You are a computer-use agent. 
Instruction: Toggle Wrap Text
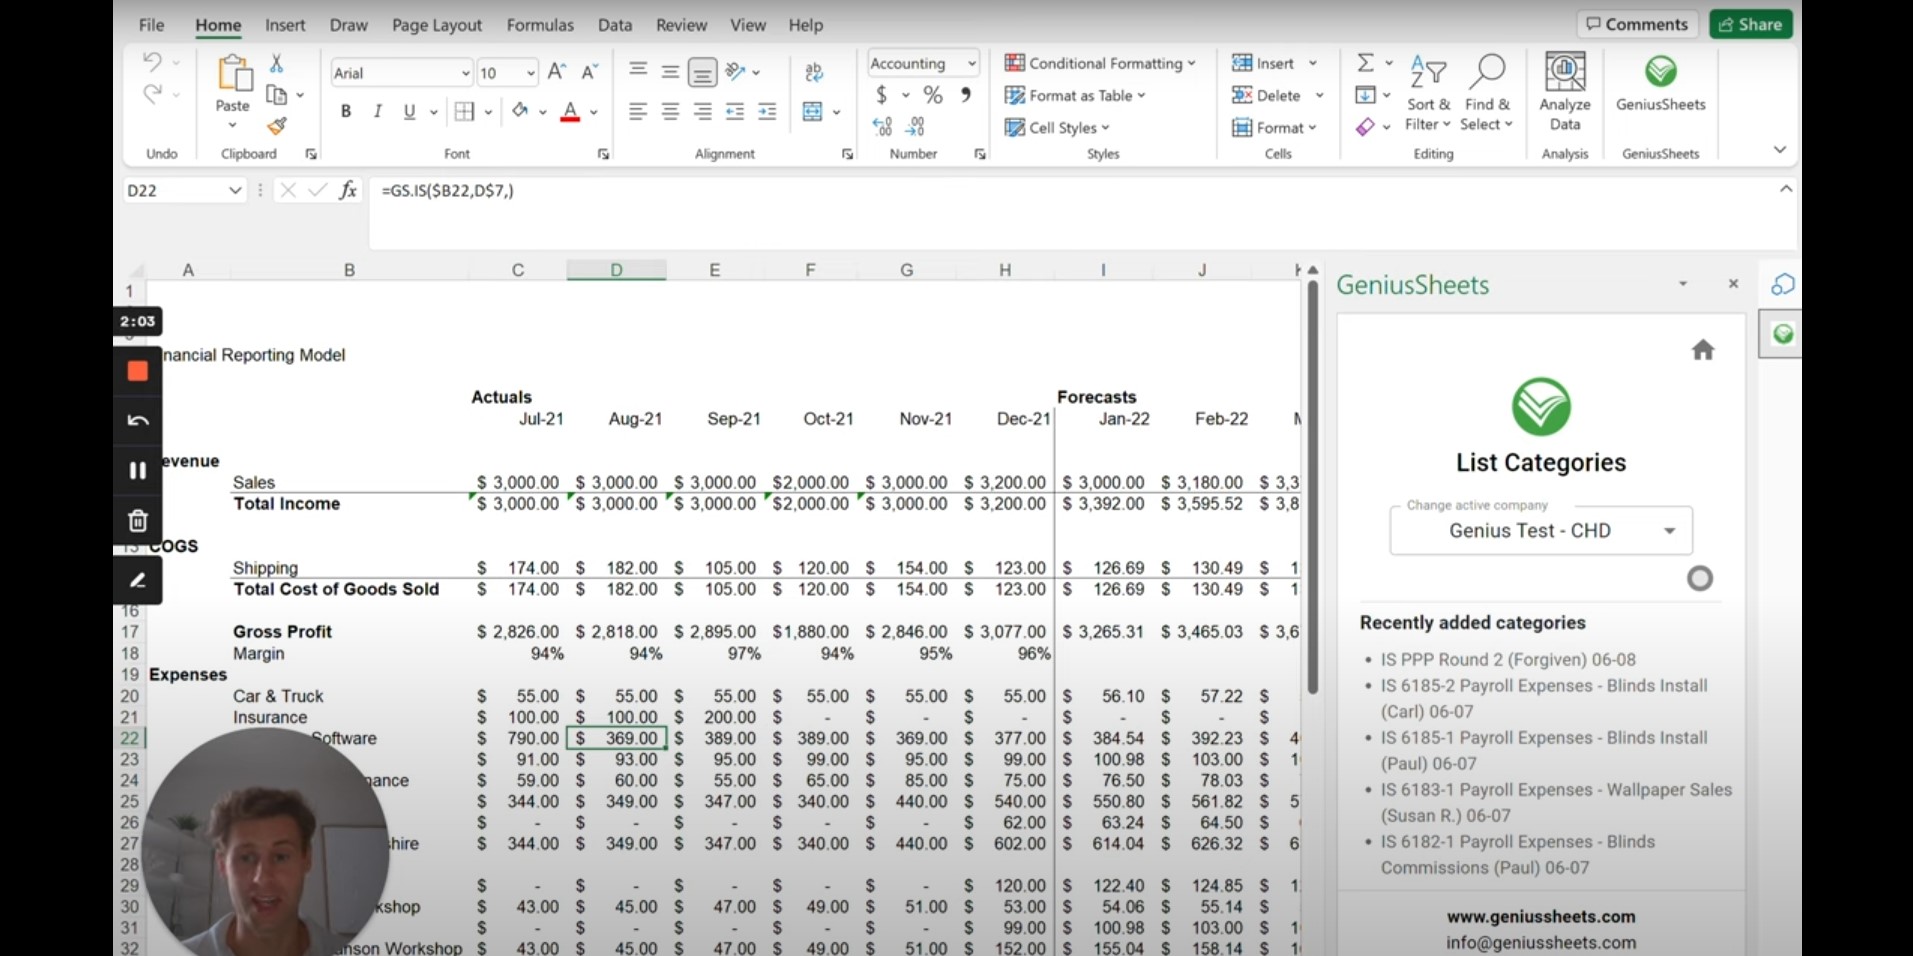[x=814, y=72]
